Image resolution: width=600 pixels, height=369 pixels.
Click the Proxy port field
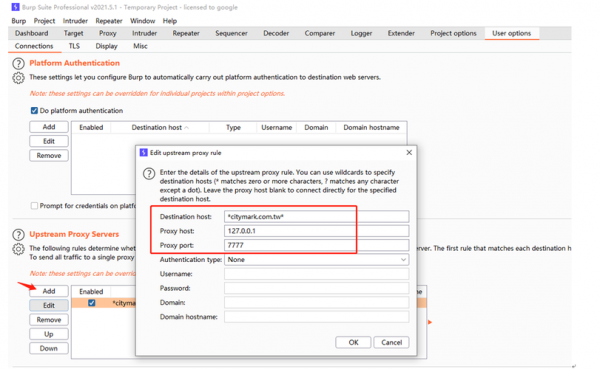tap(316, 245)
